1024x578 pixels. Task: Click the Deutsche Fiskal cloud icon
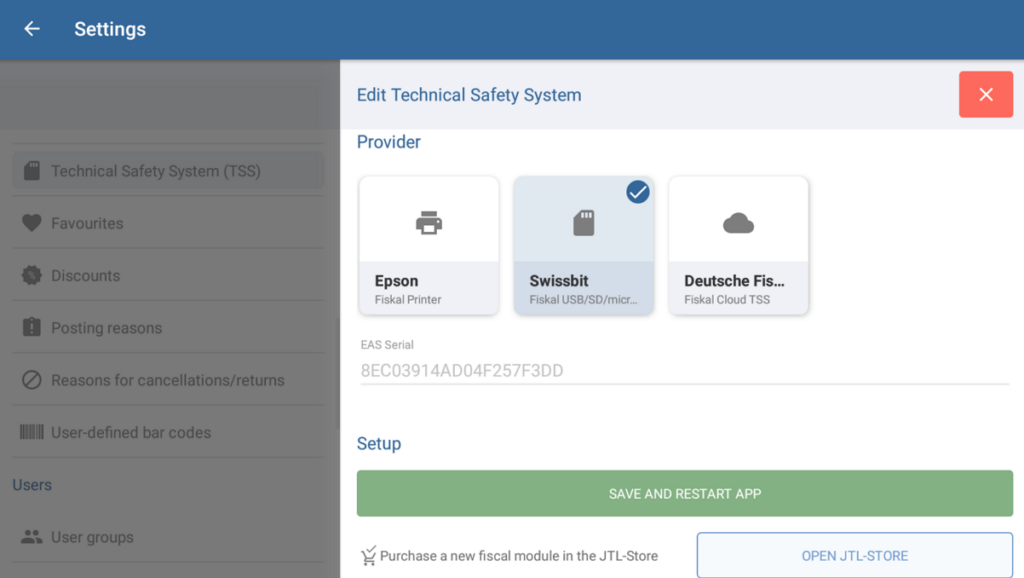(738, 223)
